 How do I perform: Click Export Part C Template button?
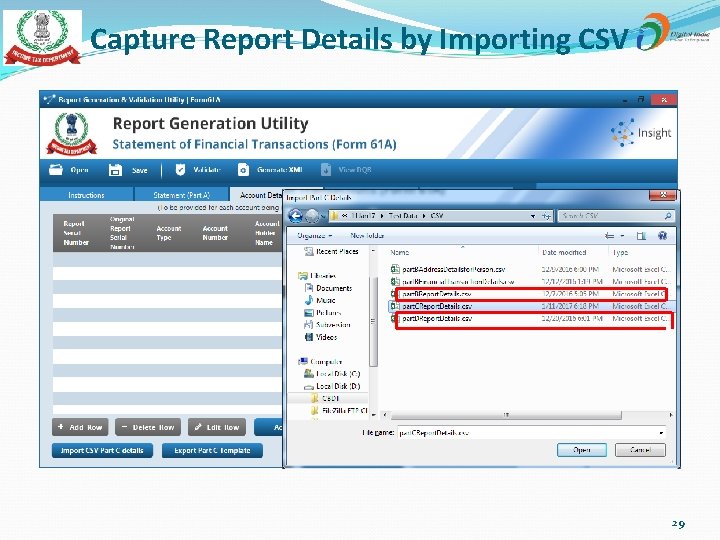click(212, 450)
